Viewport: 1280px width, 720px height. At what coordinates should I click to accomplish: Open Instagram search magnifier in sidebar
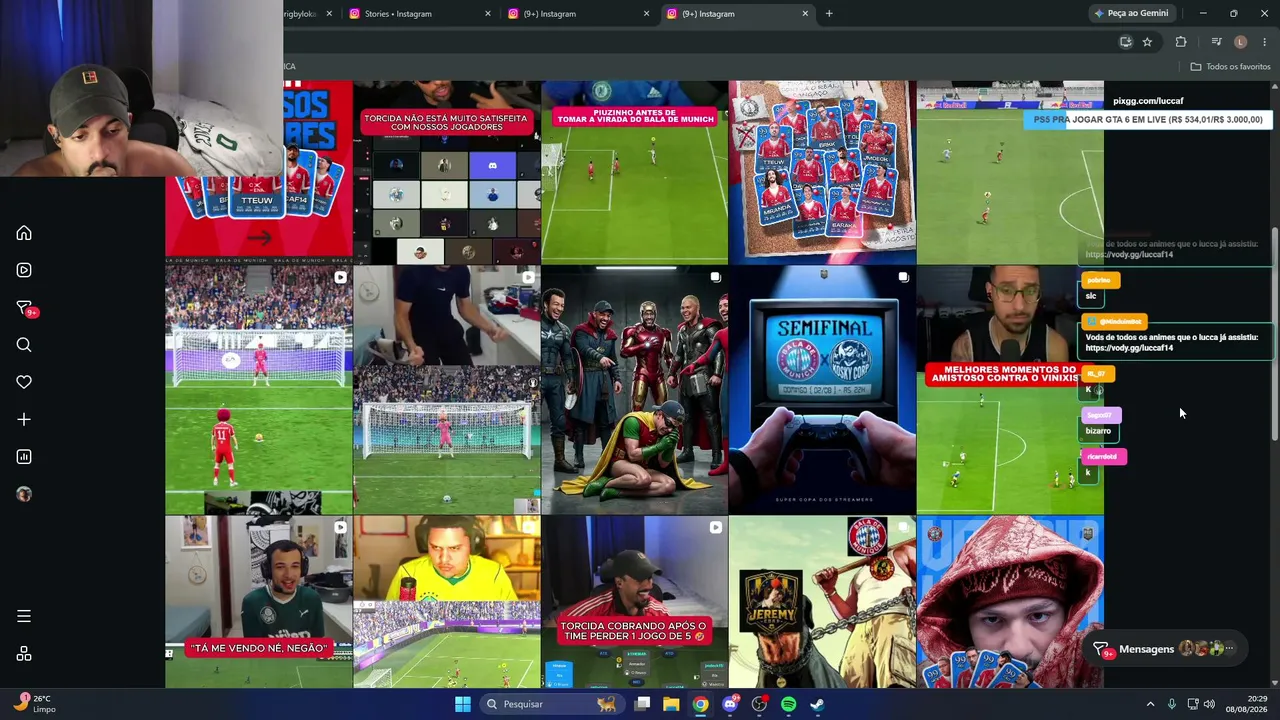pos(24,345)
